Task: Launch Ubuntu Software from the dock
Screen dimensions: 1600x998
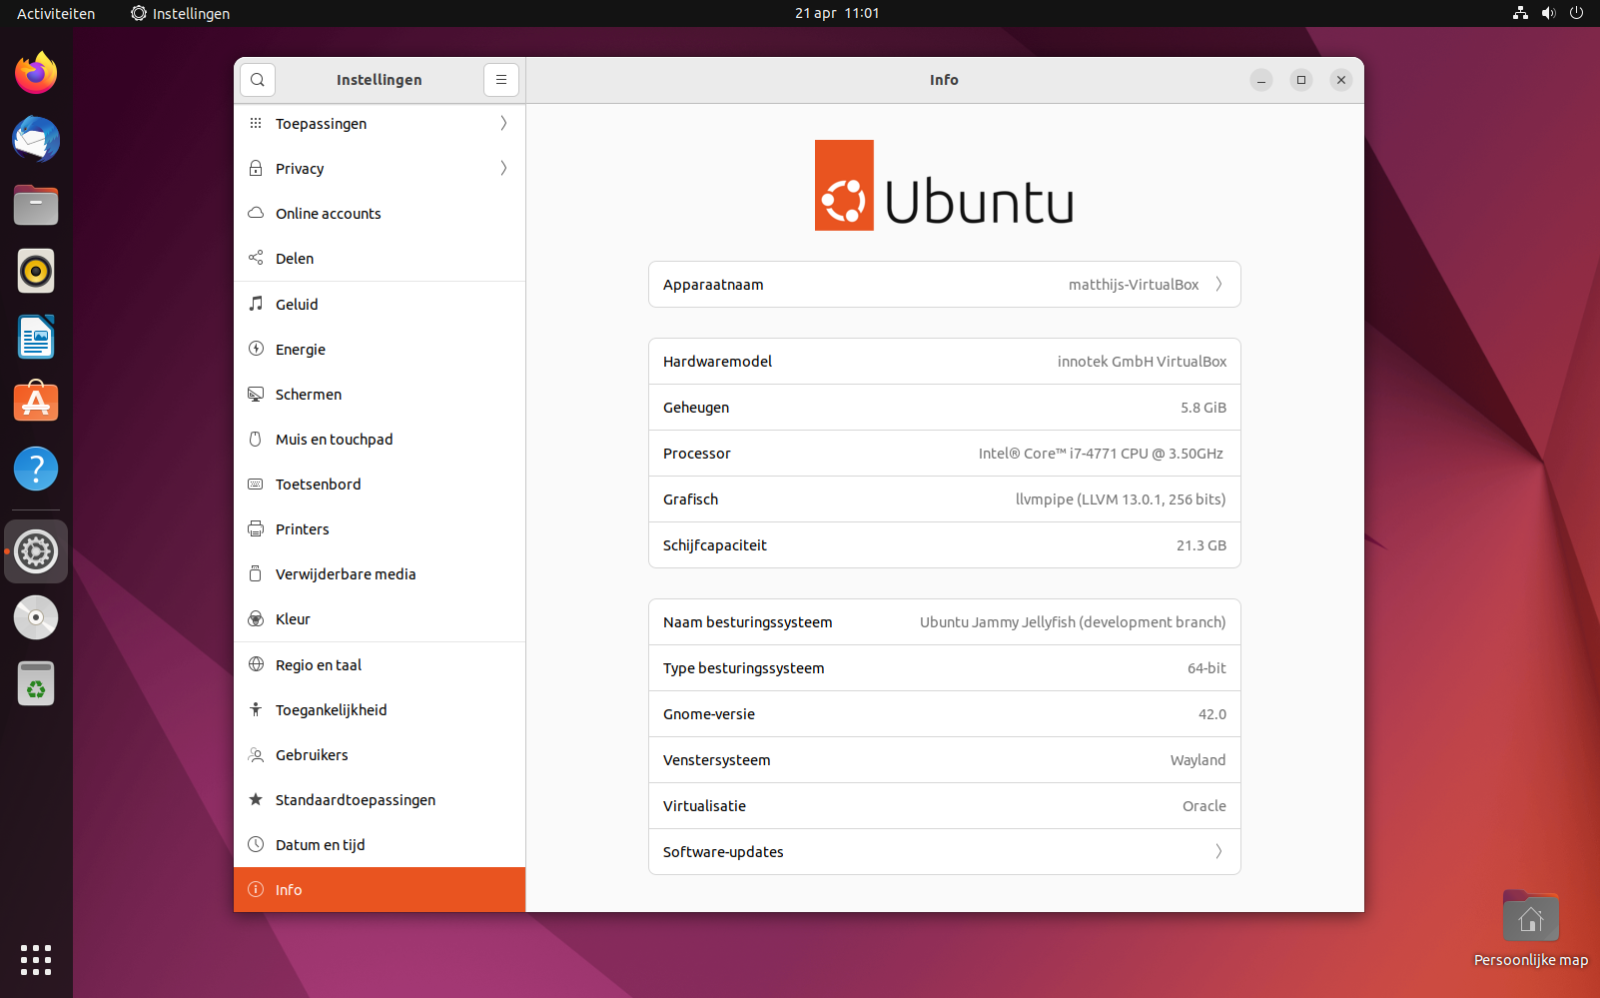Action: 36,403
